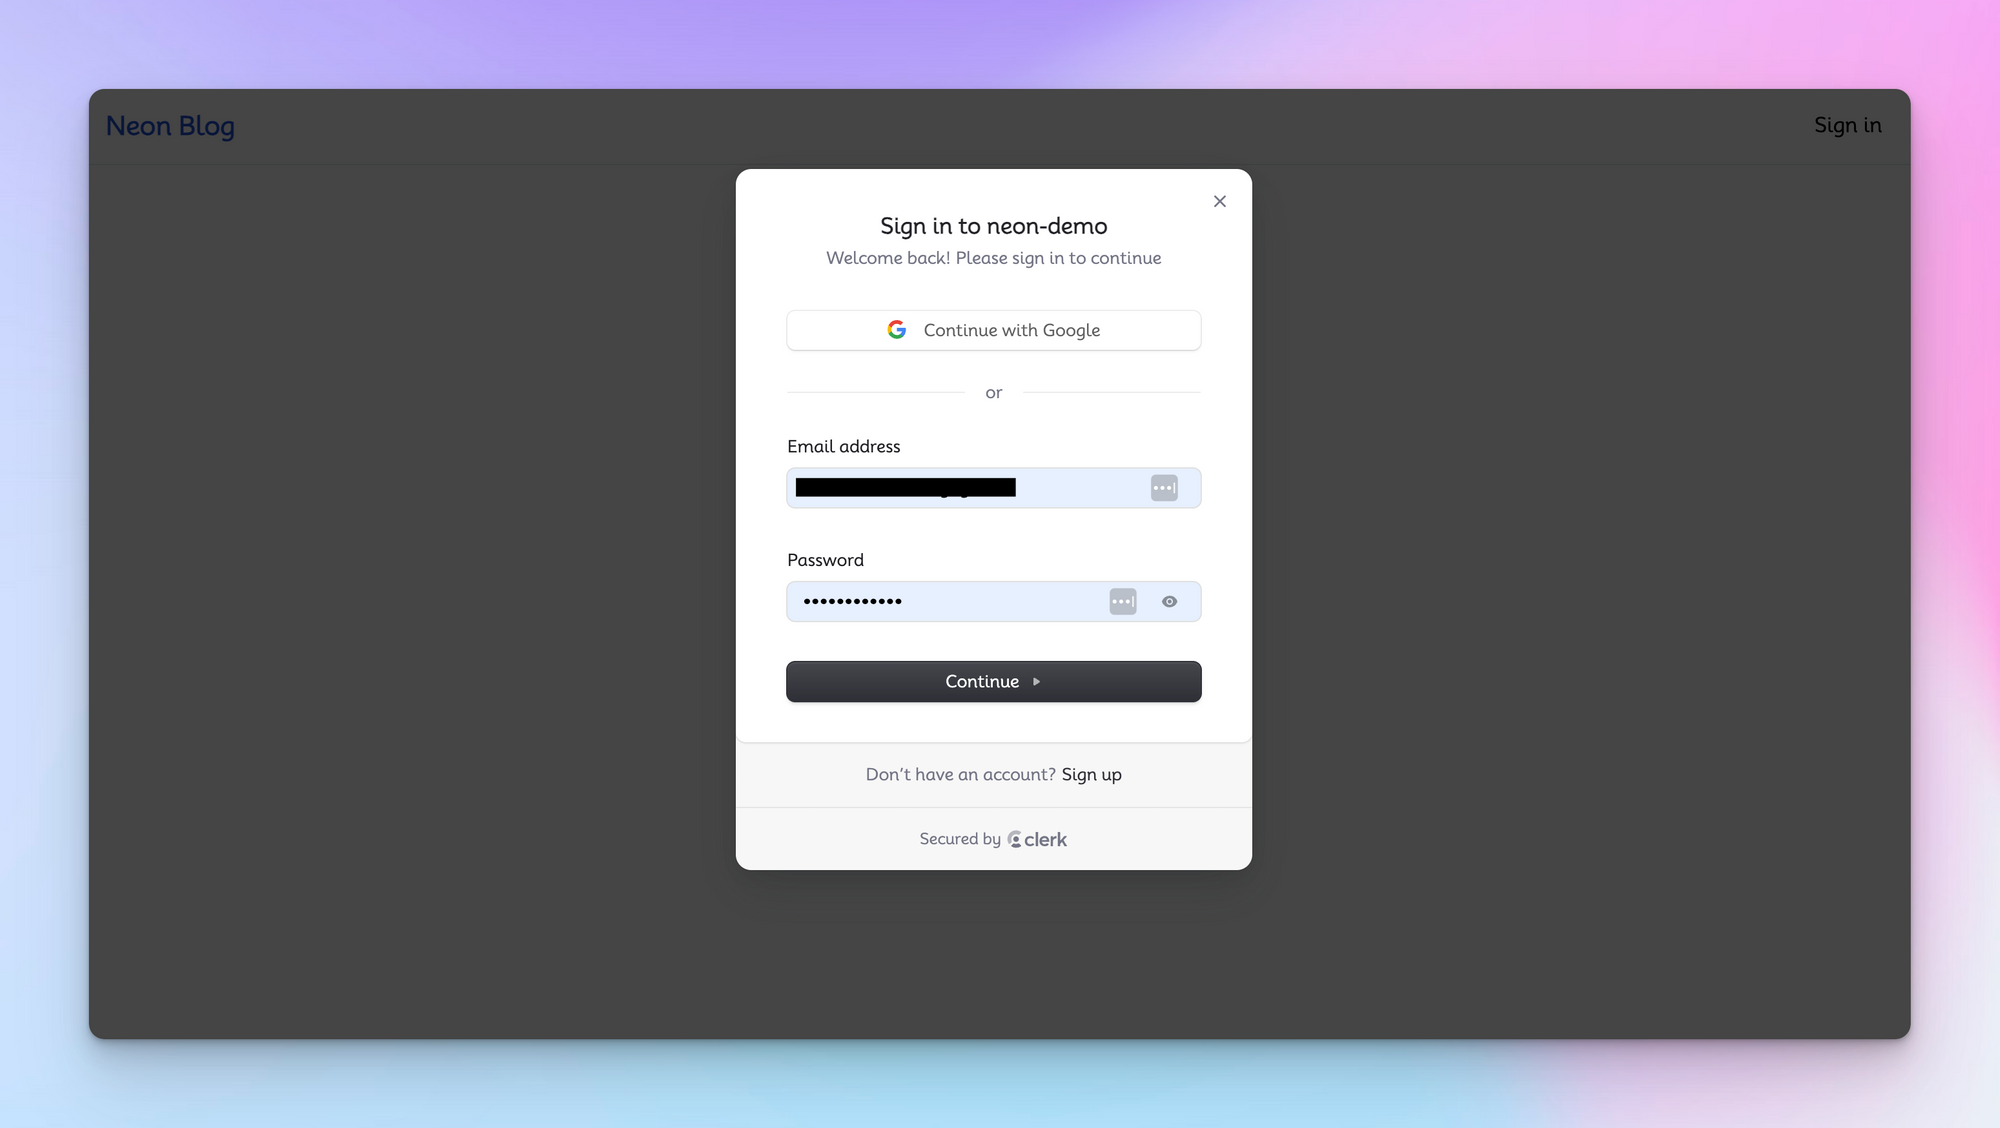
Task: Open Google account sign-in options
Action: click(993, 330)
